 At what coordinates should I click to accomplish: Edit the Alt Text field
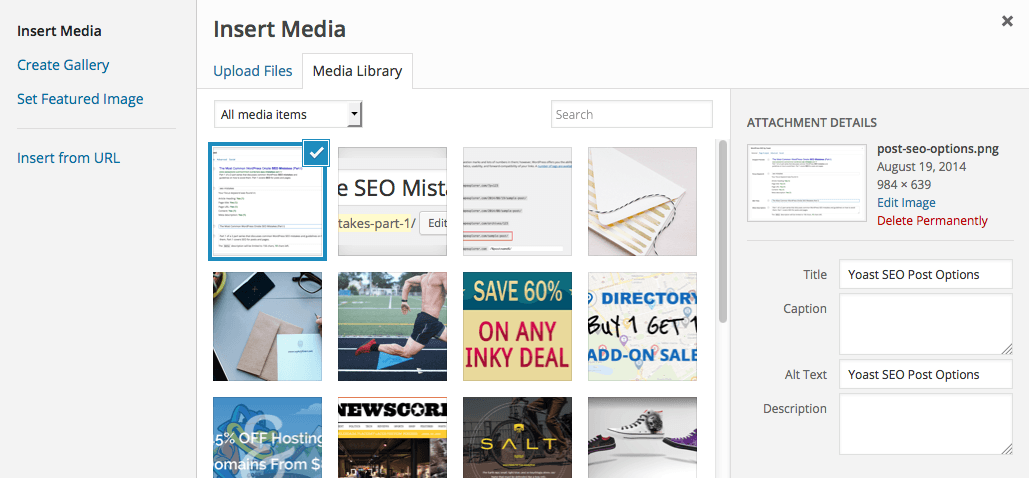tap(926, 374)
